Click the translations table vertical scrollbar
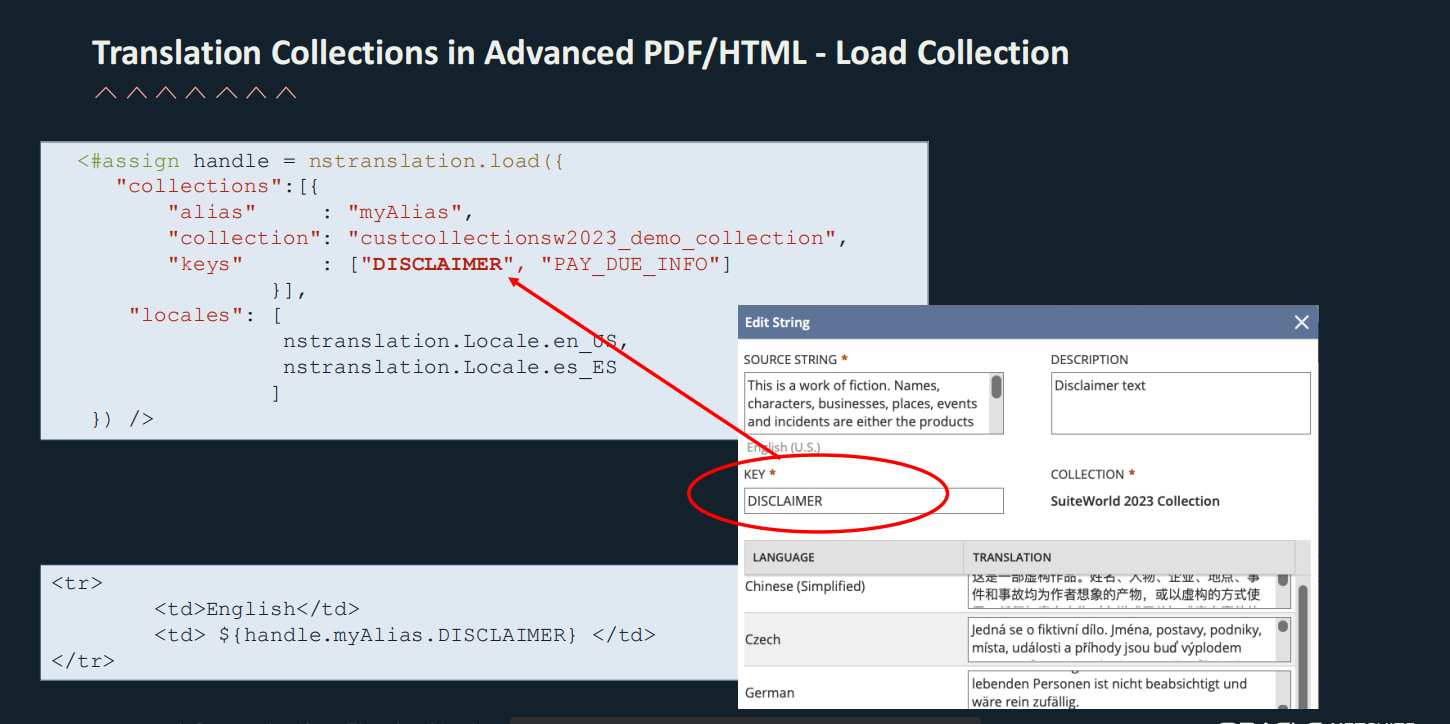Screen dimensions: 1450x724 (x=1303, y=640)
